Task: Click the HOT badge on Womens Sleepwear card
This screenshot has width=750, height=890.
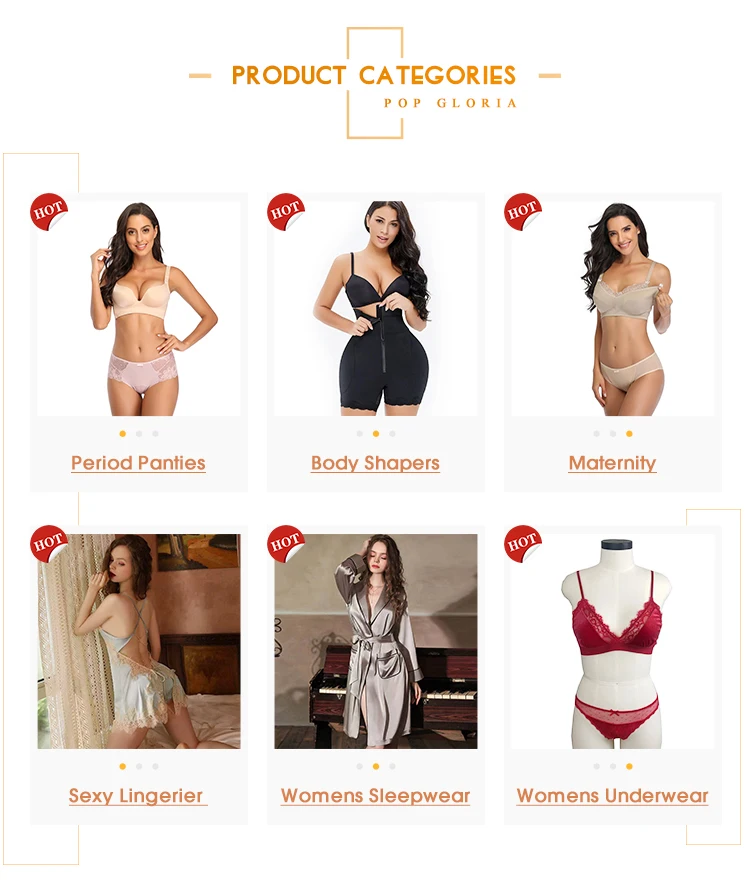Action: tap(285, 544)
